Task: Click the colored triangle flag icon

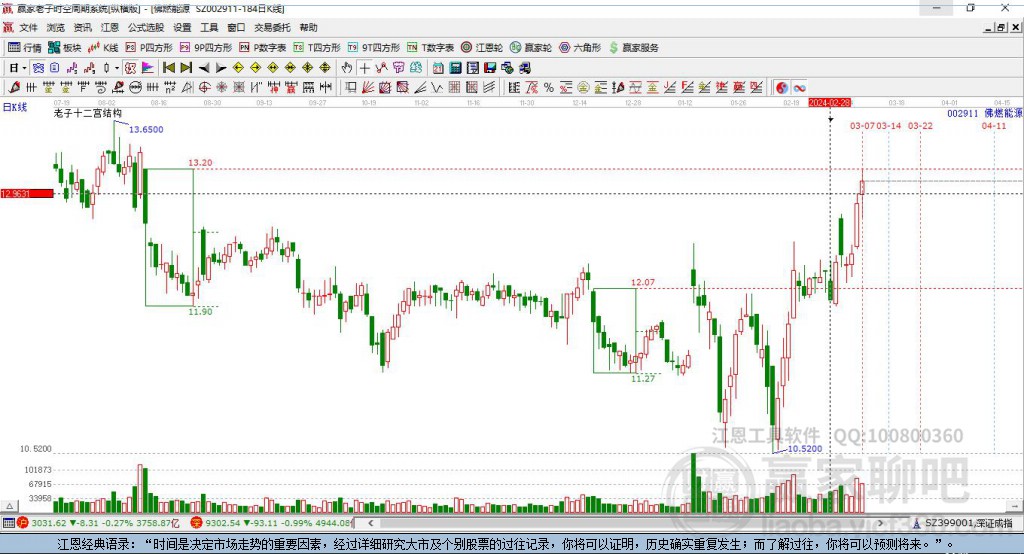Action: point(148,67)
